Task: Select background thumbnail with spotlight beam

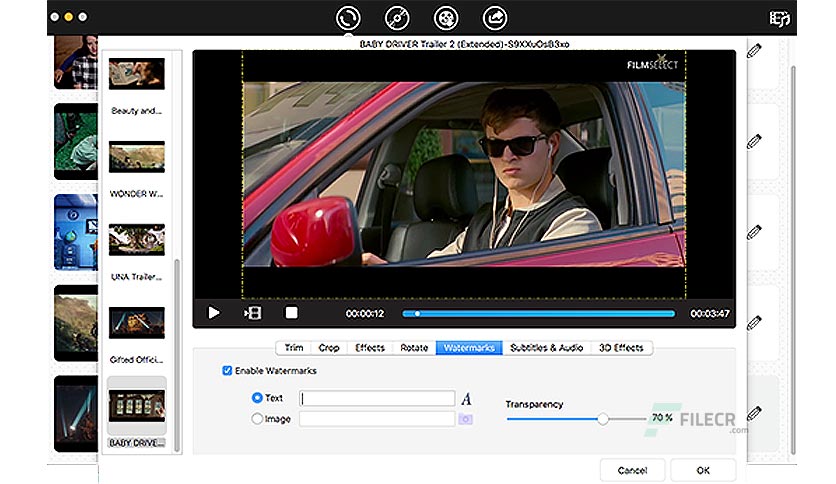Action: pyautogui.click(x=76, y=414)
